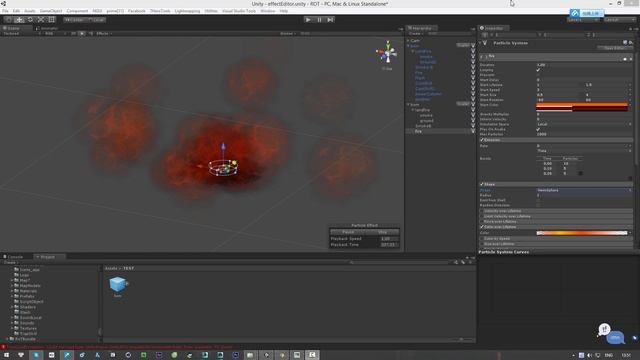This screenshot has height=360, width=640.
Task: Select the cube prefab asset in Project
Action: coord(118,284)
